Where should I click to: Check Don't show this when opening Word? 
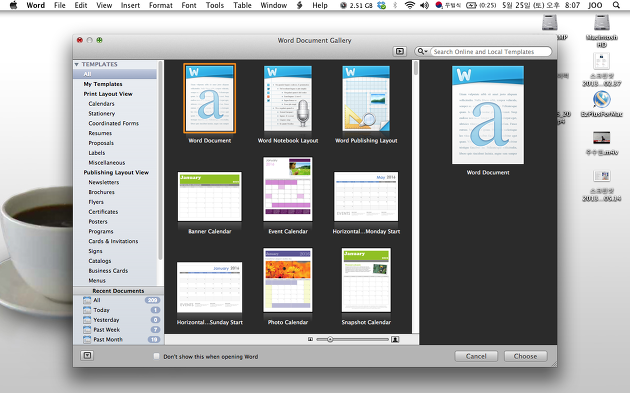coord(156,356)
